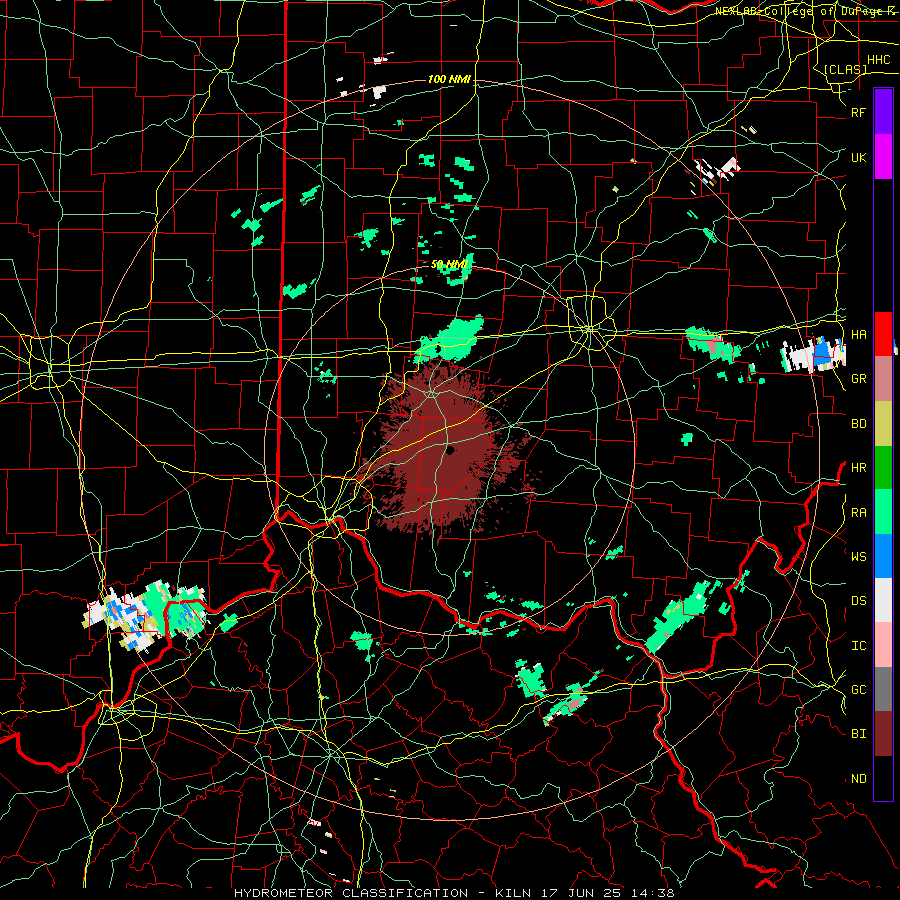The height and width of the screenshot is (900, 900).
Task: Click the 100 NMI range ring label
Action: pyautogui.click(x=449, y=79)
